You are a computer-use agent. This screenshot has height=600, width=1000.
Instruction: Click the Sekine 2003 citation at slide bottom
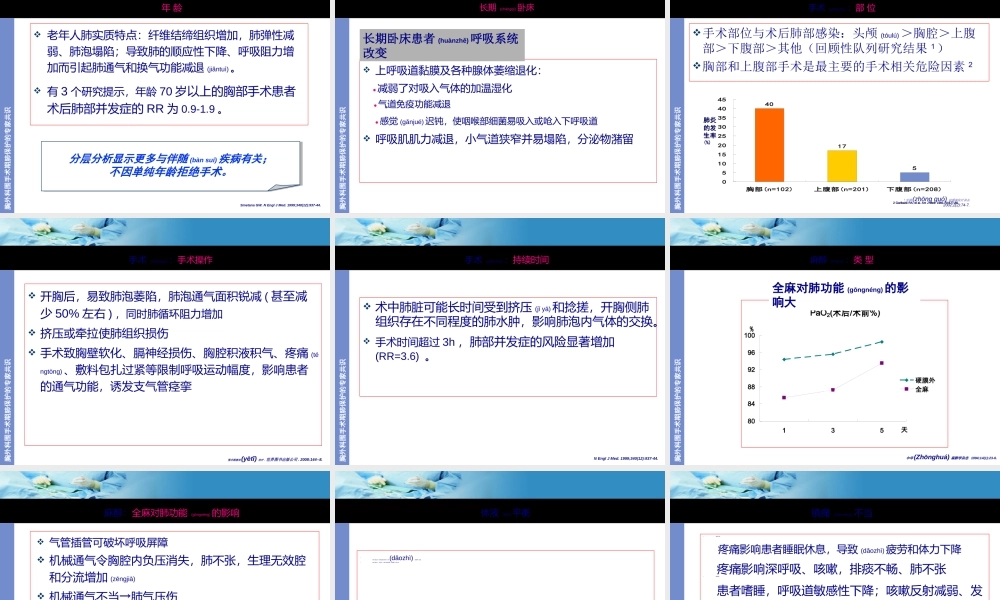(x=280, y=204)
